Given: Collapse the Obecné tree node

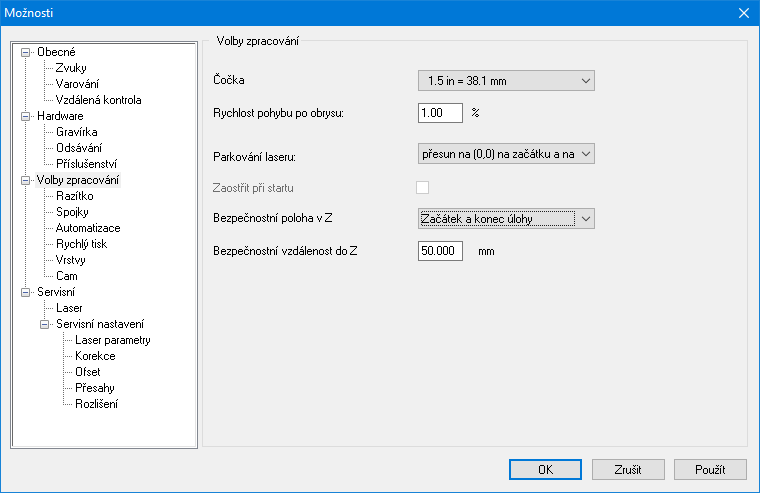Looking at the screenshot, I should coord(26,52).
